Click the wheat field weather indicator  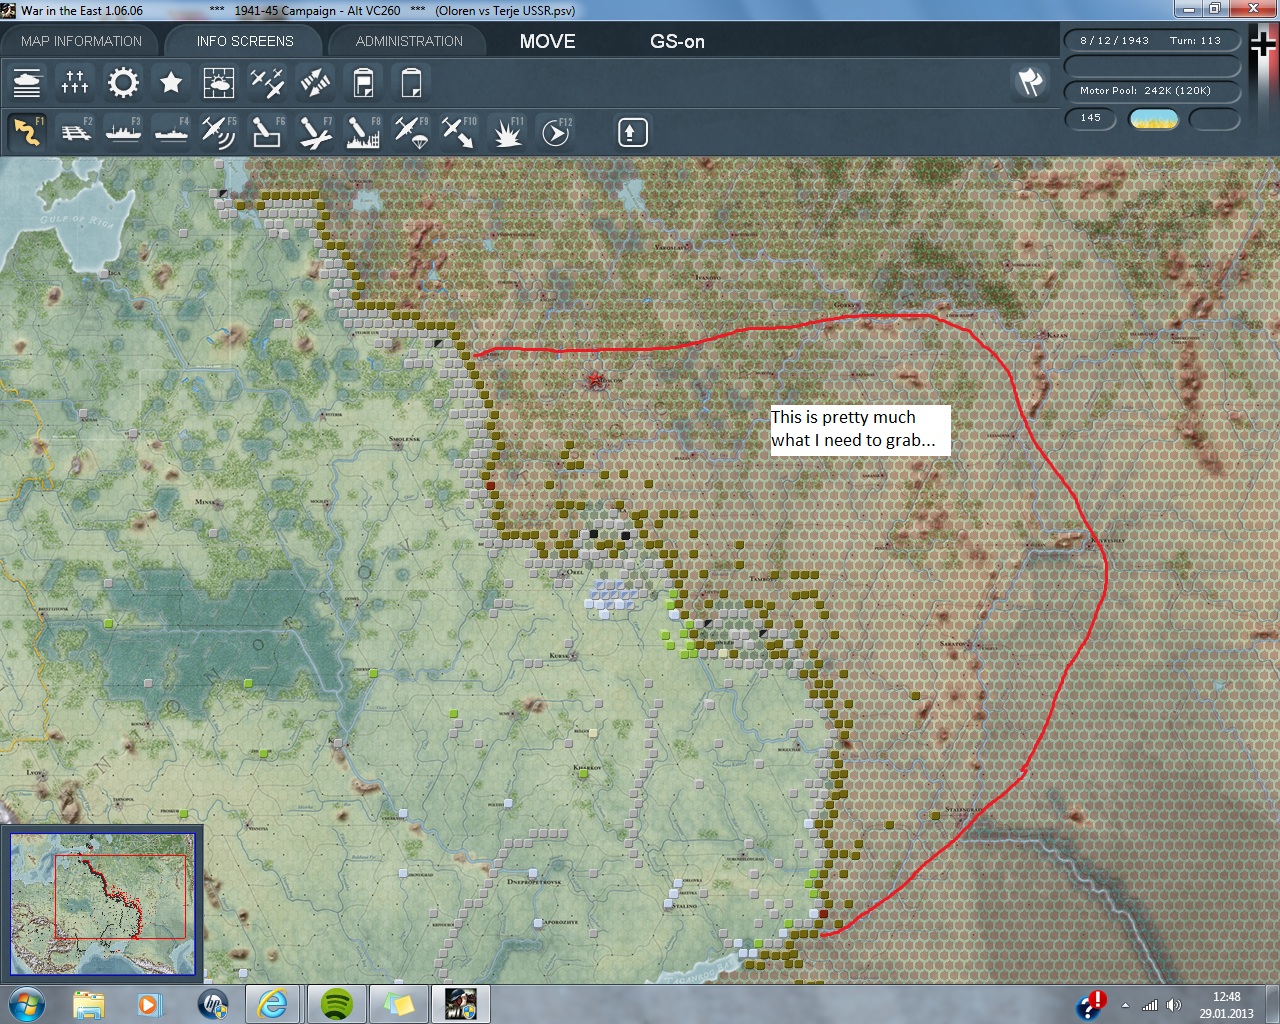click(1153, 119)
